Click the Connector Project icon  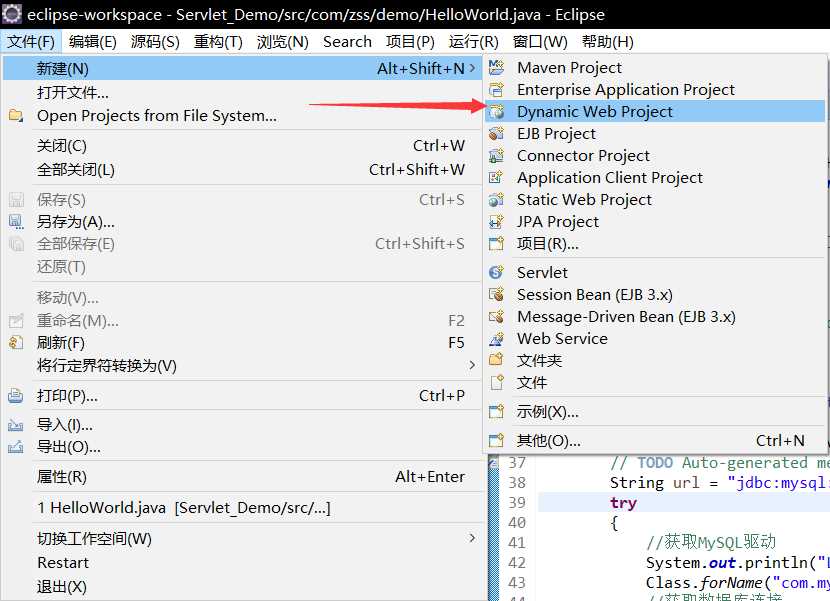(496, 156)
